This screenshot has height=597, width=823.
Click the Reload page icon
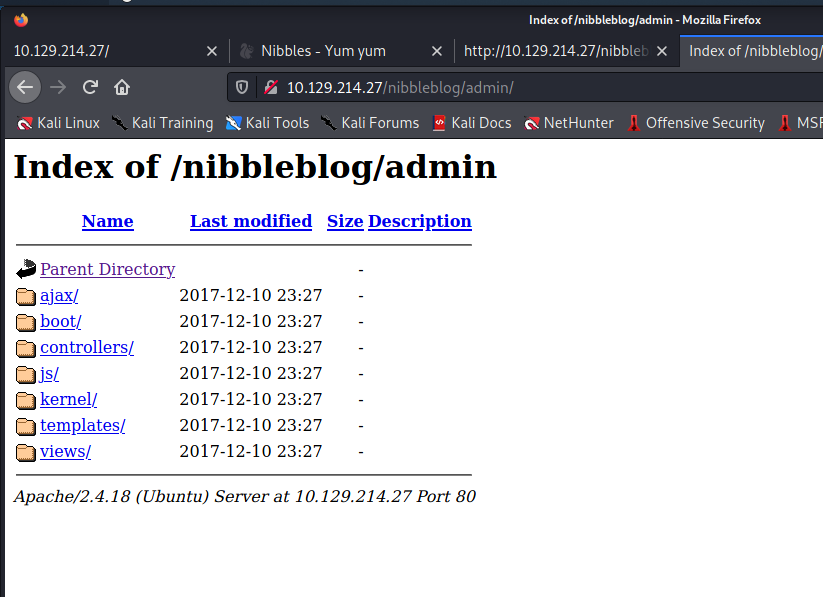[90, 87]
